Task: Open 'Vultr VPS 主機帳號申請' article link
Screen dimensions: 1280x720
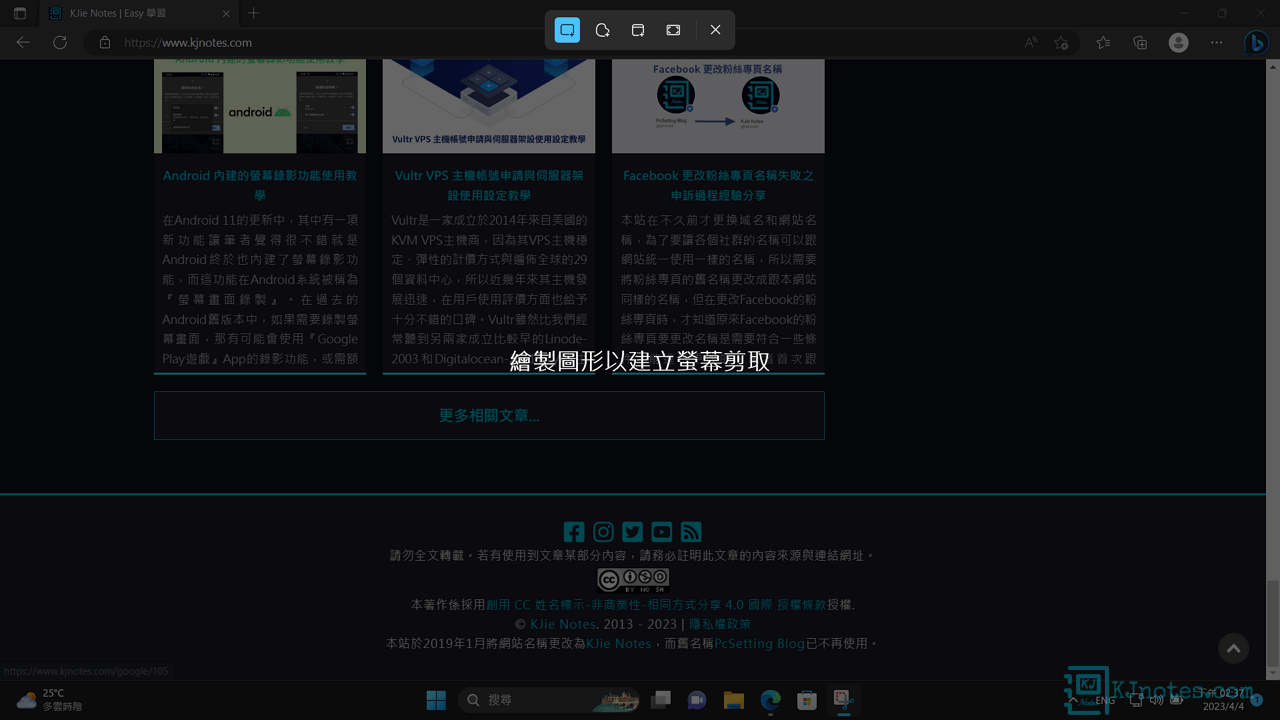Action: 489,185
